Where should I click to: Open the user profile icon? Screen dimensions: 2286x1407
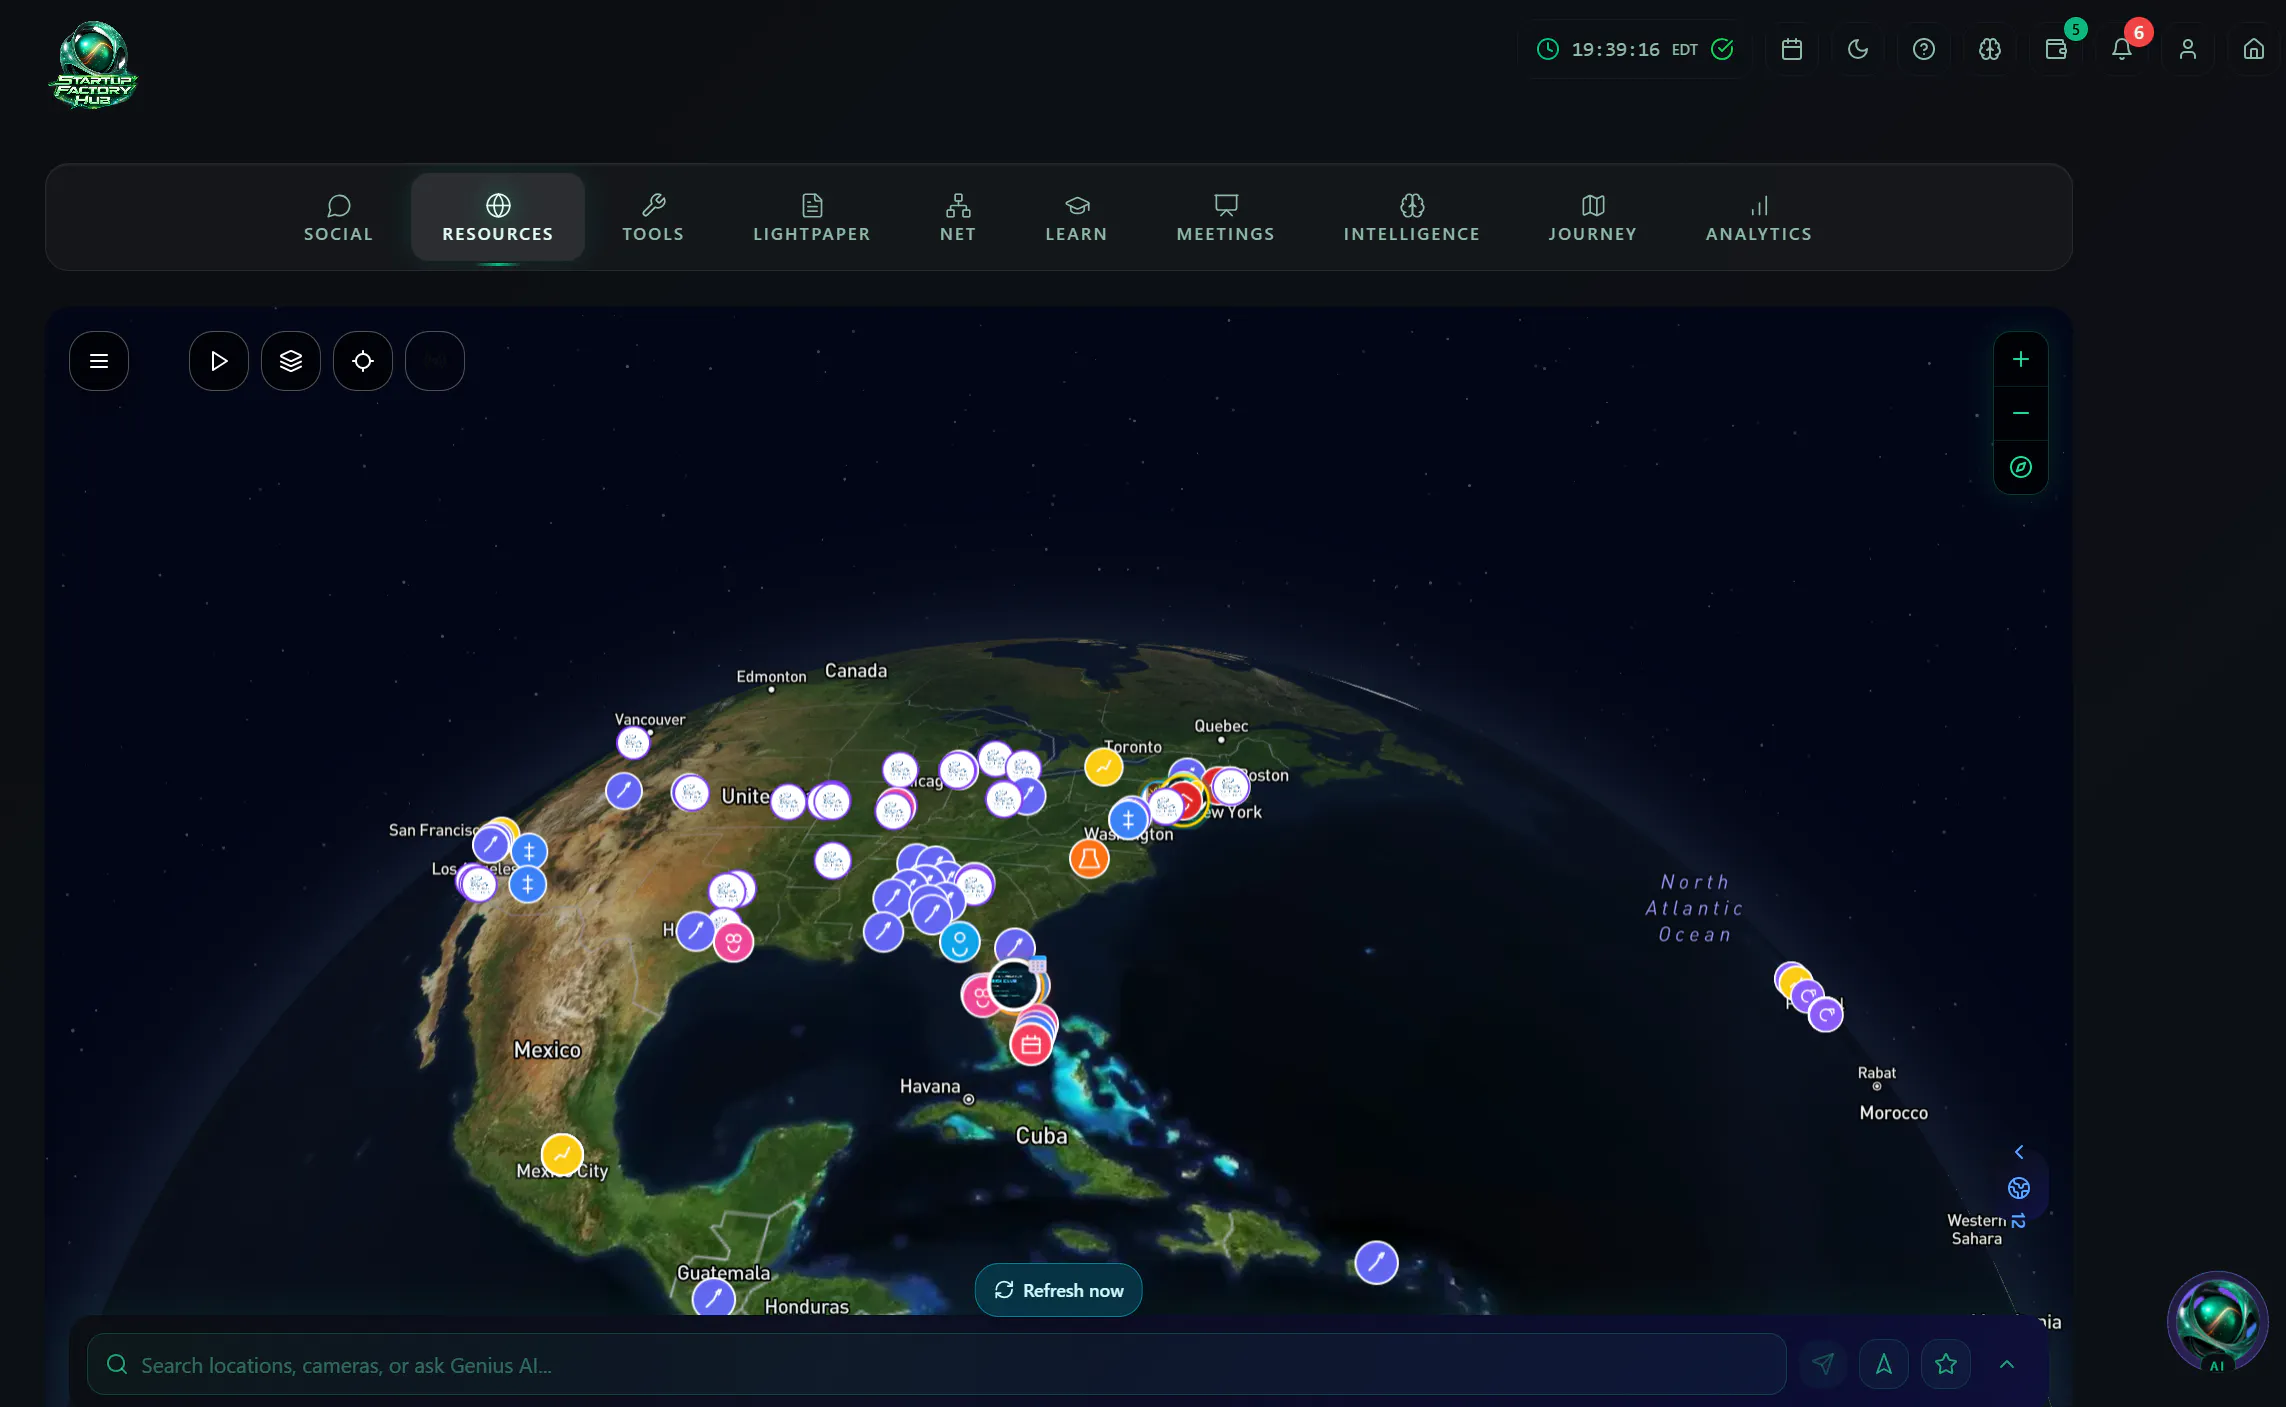click(2187, 49)
